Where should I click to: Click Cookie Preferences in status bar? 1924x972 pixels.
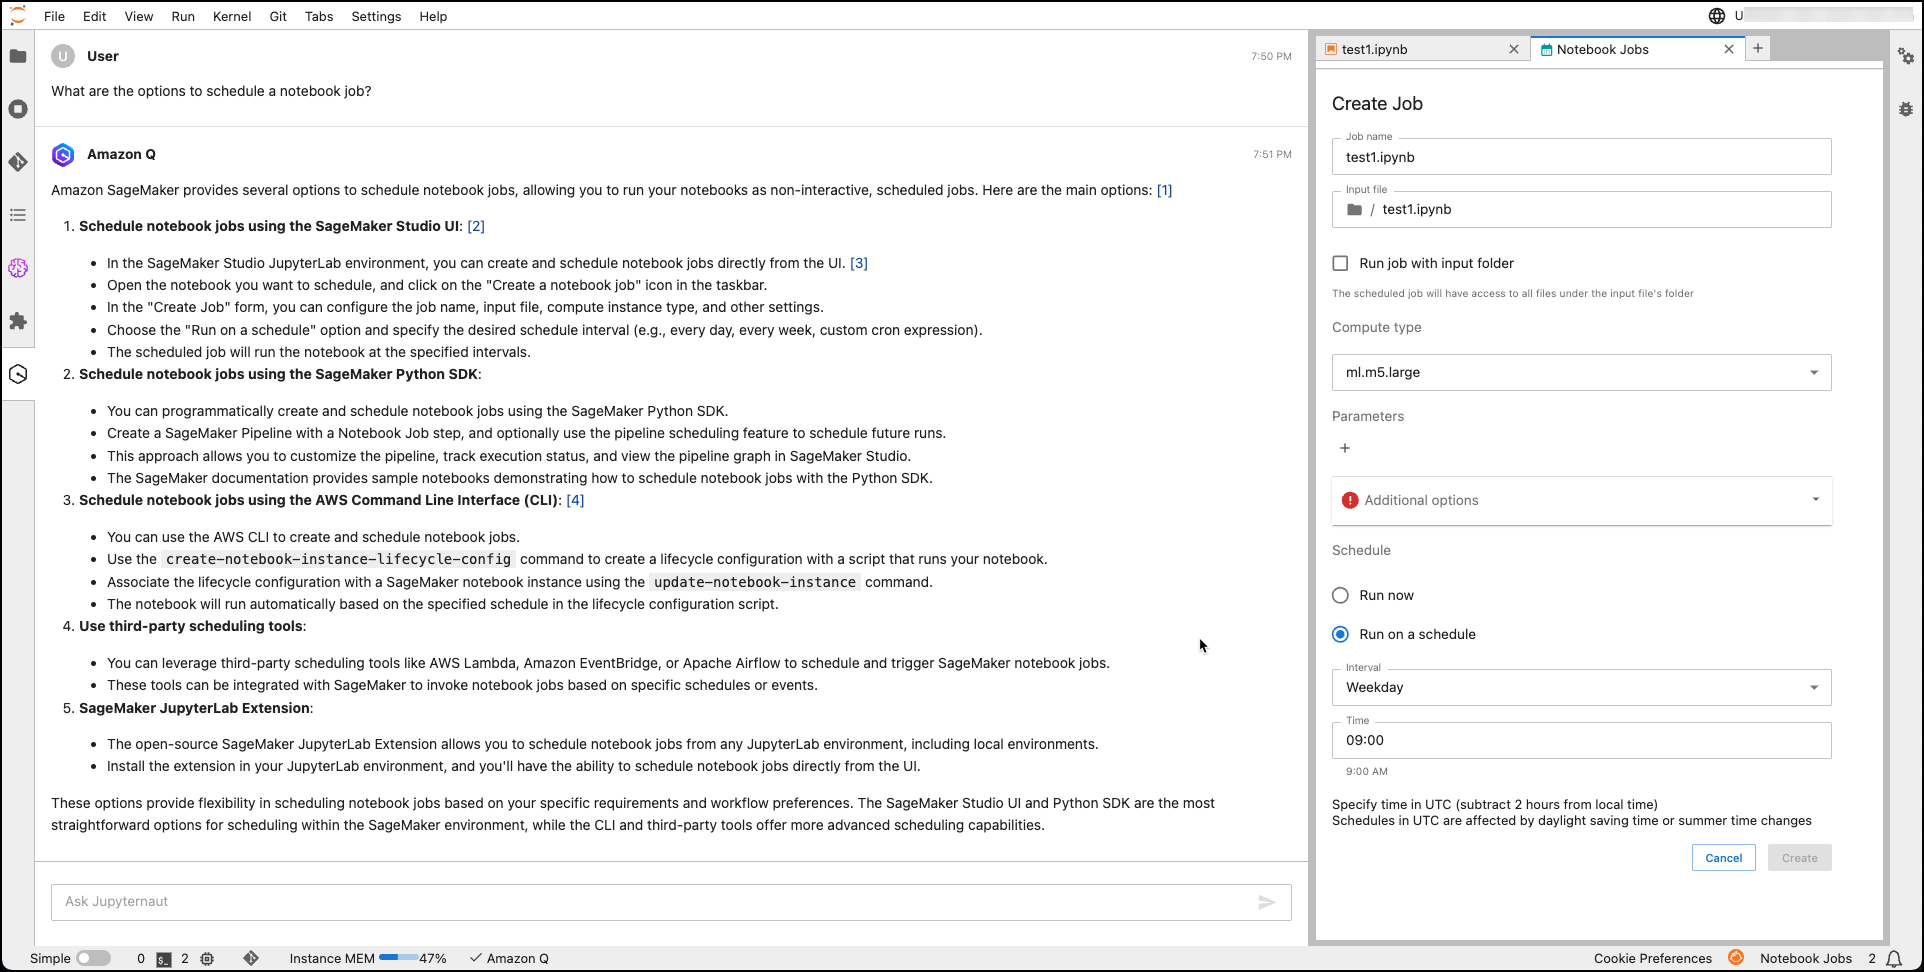1653,959
